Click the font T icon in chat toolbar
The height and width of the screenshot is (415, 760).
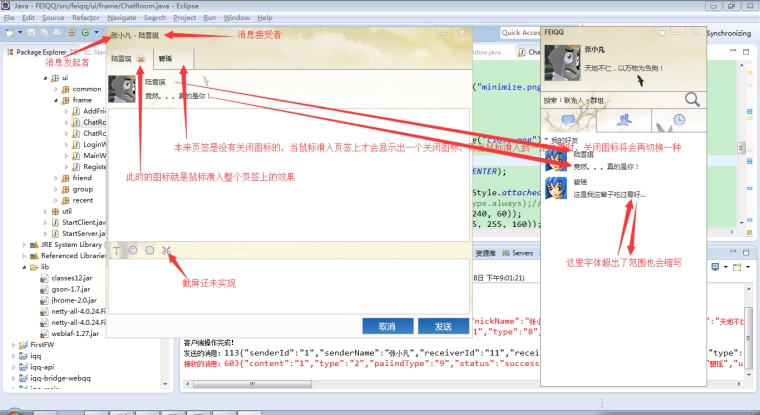click(116, 250)
